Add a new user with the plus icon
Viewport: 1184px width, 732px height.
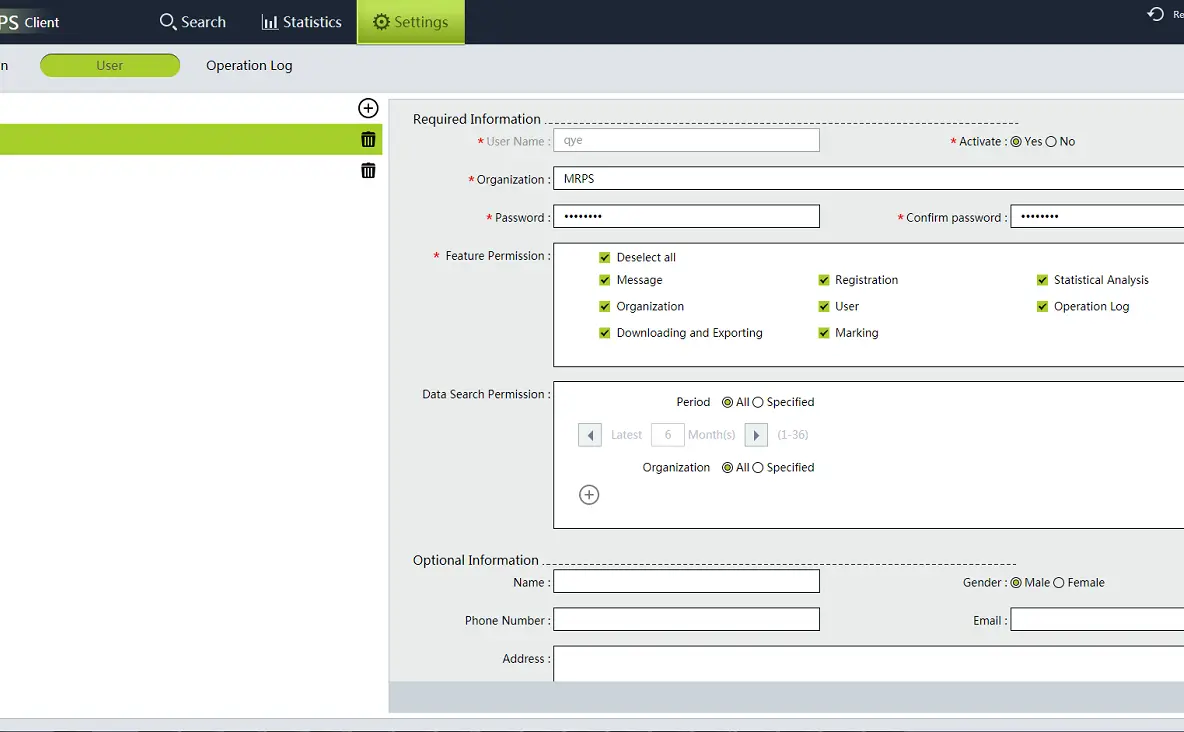pyautogui.click(x=368, y=108)
